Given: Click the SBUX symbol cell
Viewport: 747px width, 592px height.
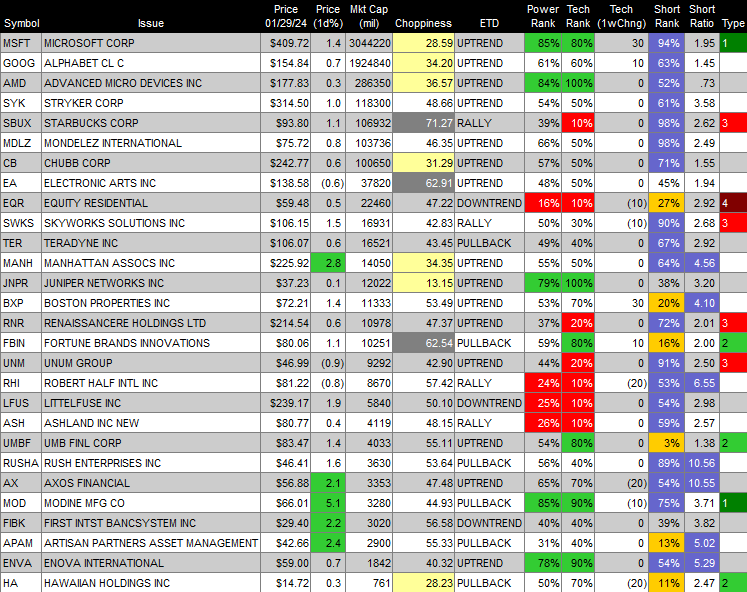Looking at the screenshot, I should pyautogui.click(x=21, y=123).
